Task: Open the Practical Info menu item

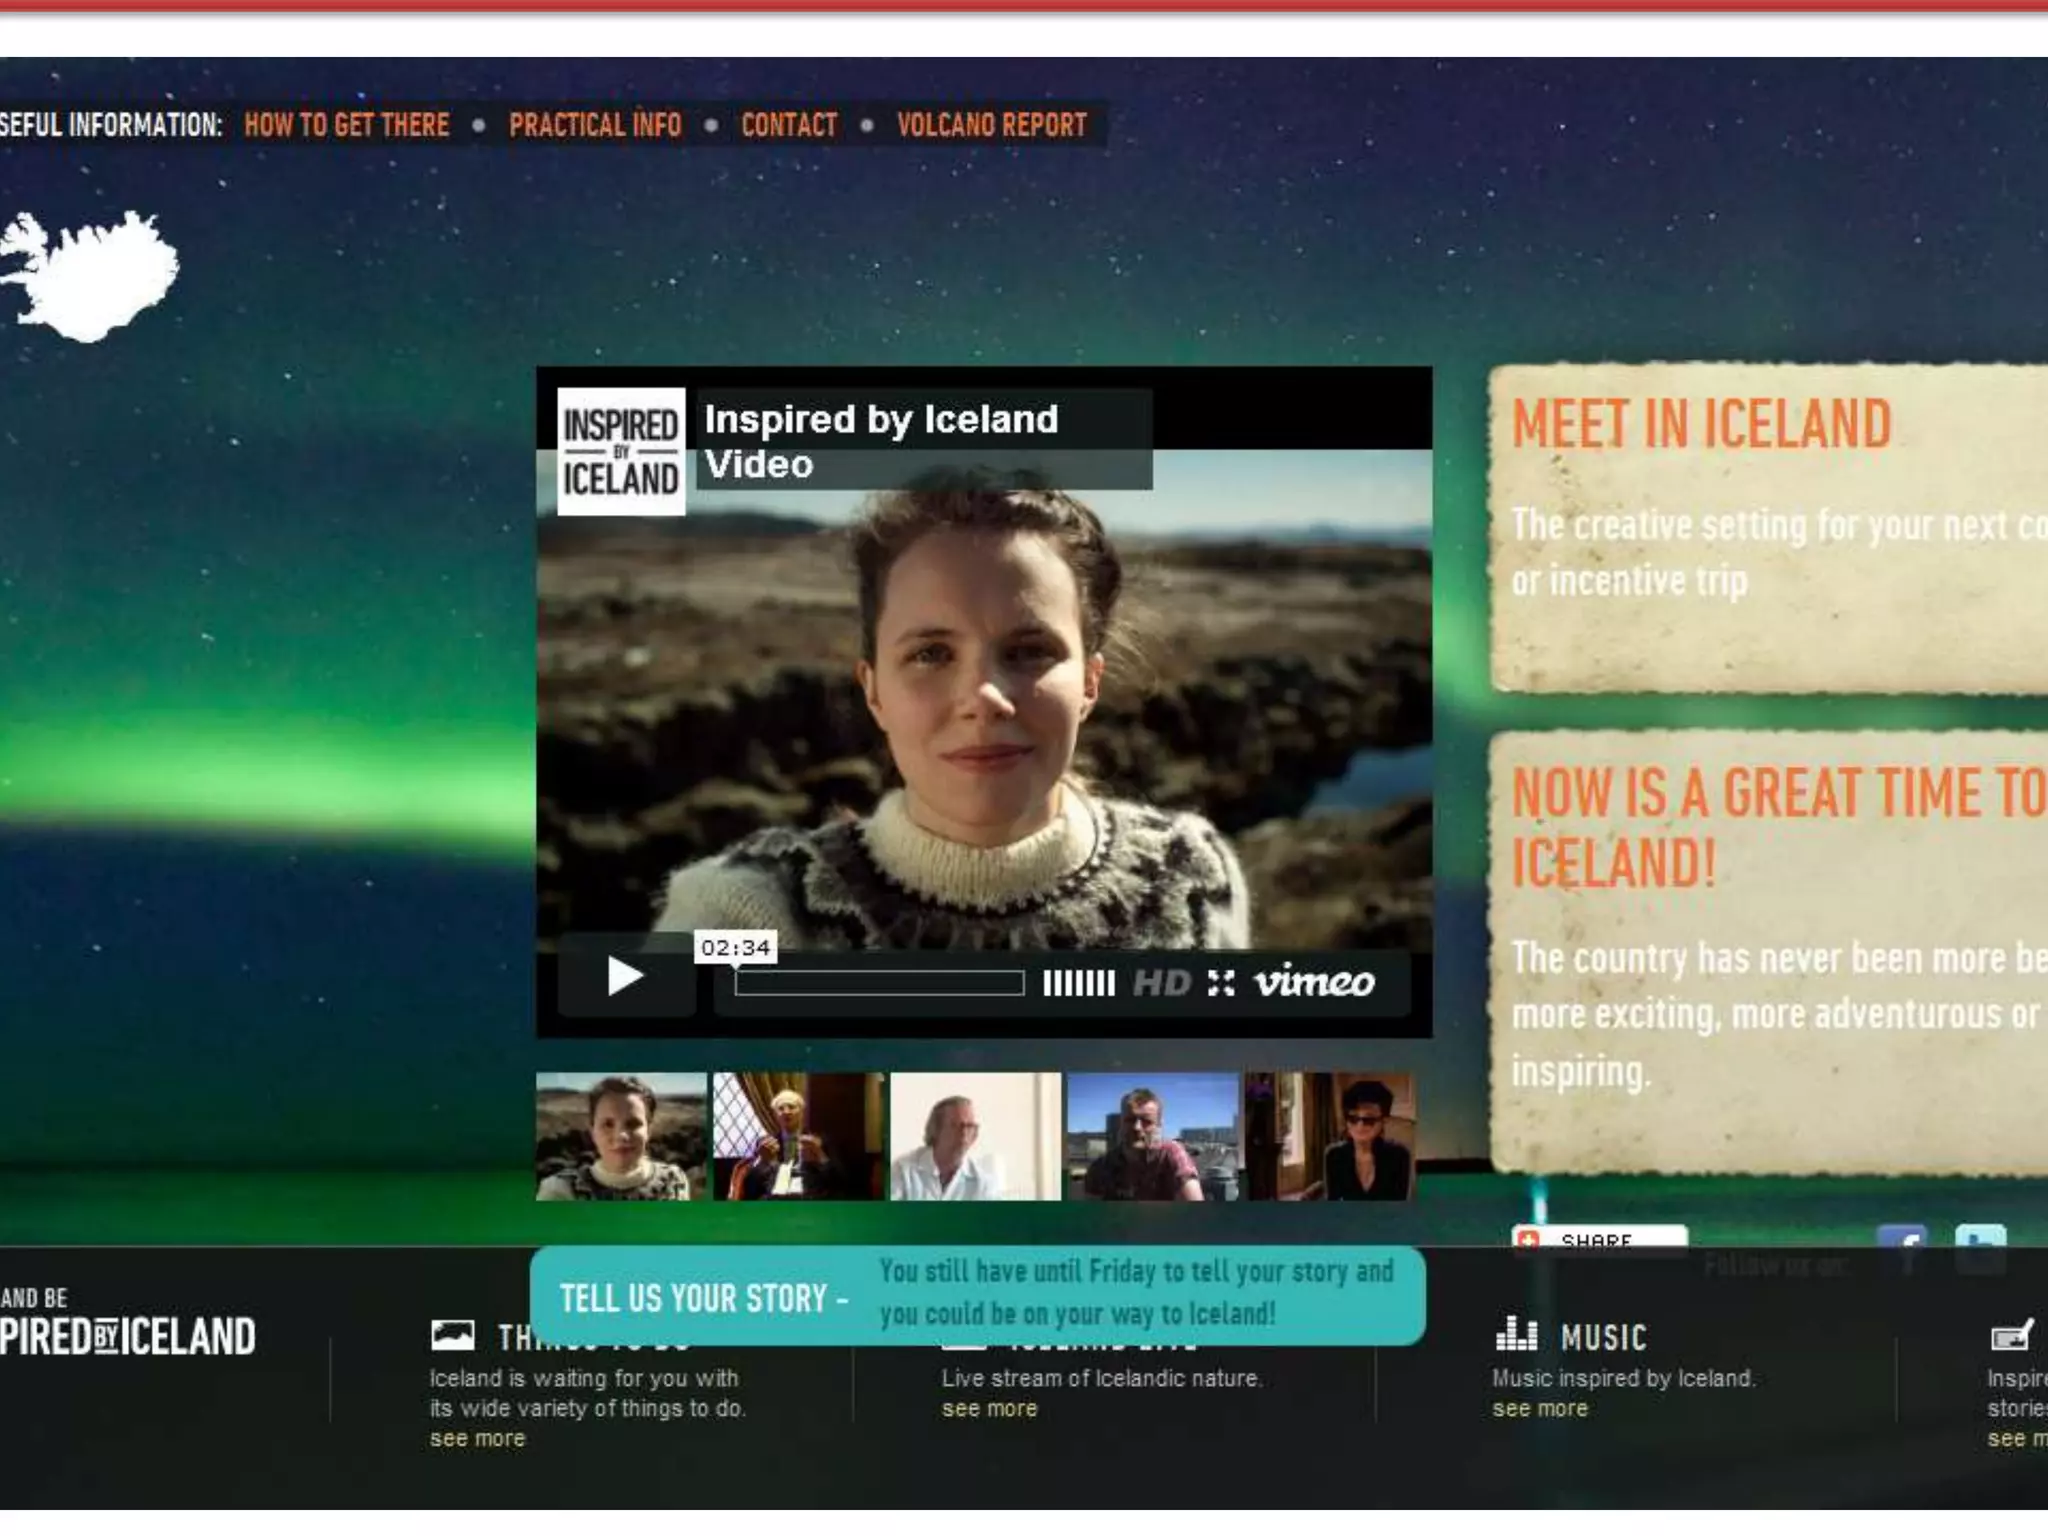Action: 595,125
